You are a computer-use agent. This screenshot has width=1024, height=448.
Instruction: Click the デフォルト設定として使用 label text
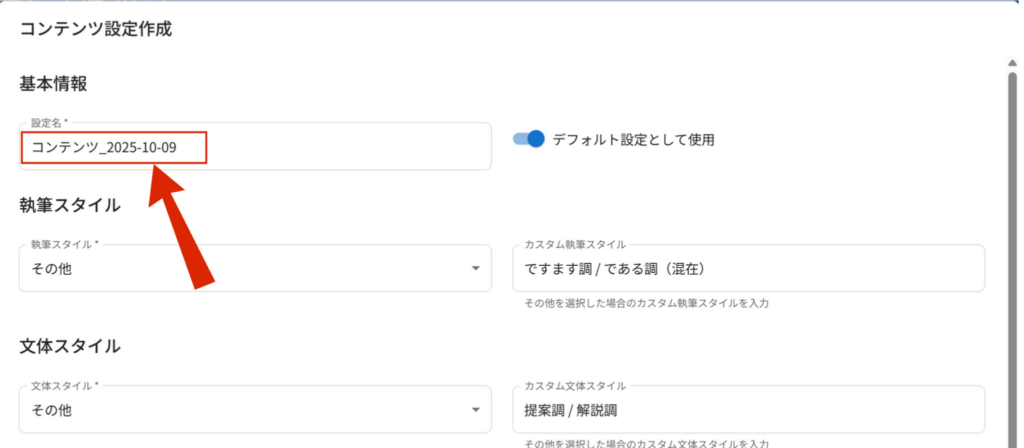[633, 140]
